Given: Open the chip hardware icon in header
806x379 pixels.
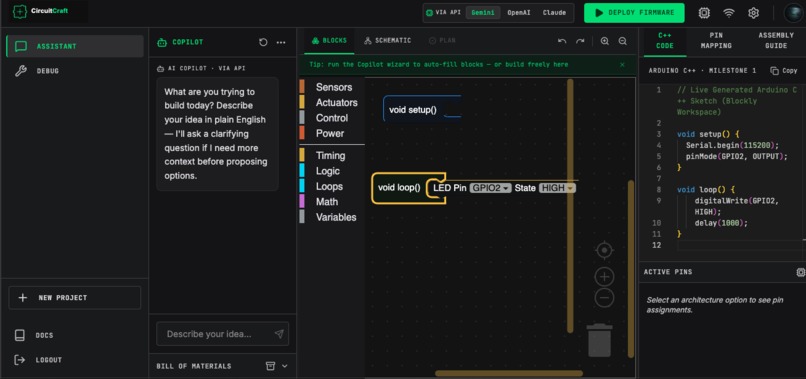Looking at the screenshot, I should tap(704, 13).
